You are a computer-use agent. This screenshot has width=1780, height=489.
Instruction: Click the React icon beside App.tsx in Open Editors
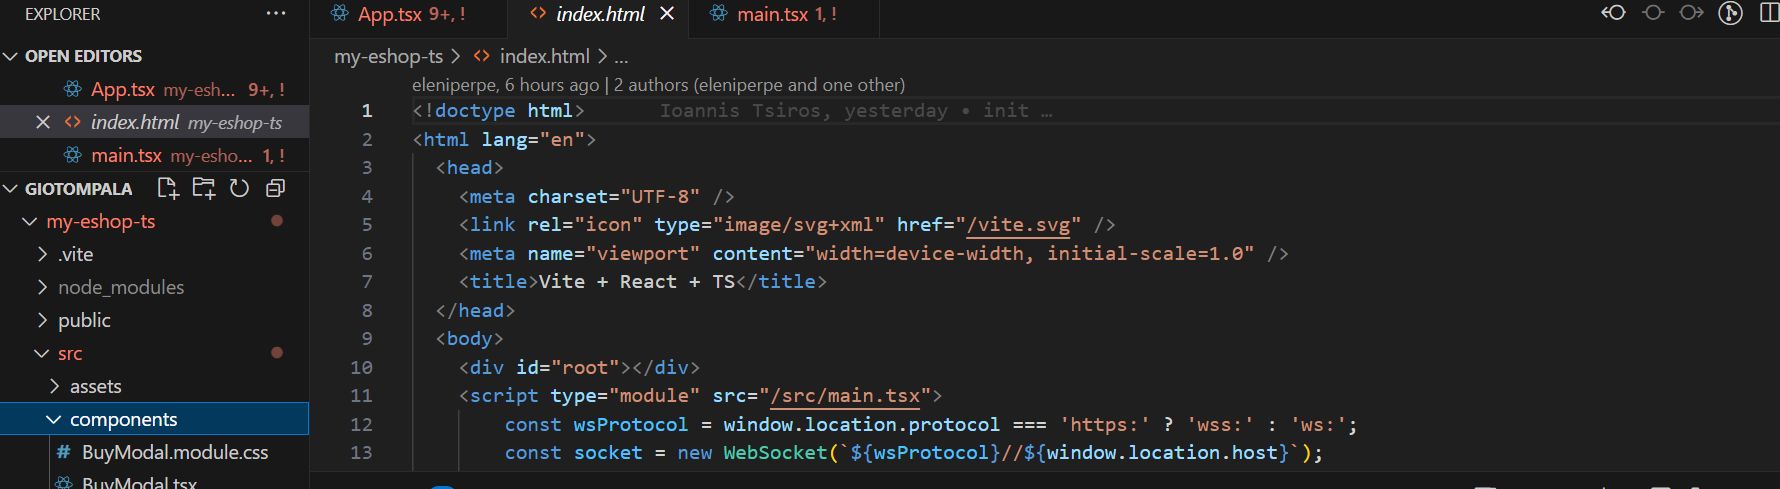tap(73, 89)
